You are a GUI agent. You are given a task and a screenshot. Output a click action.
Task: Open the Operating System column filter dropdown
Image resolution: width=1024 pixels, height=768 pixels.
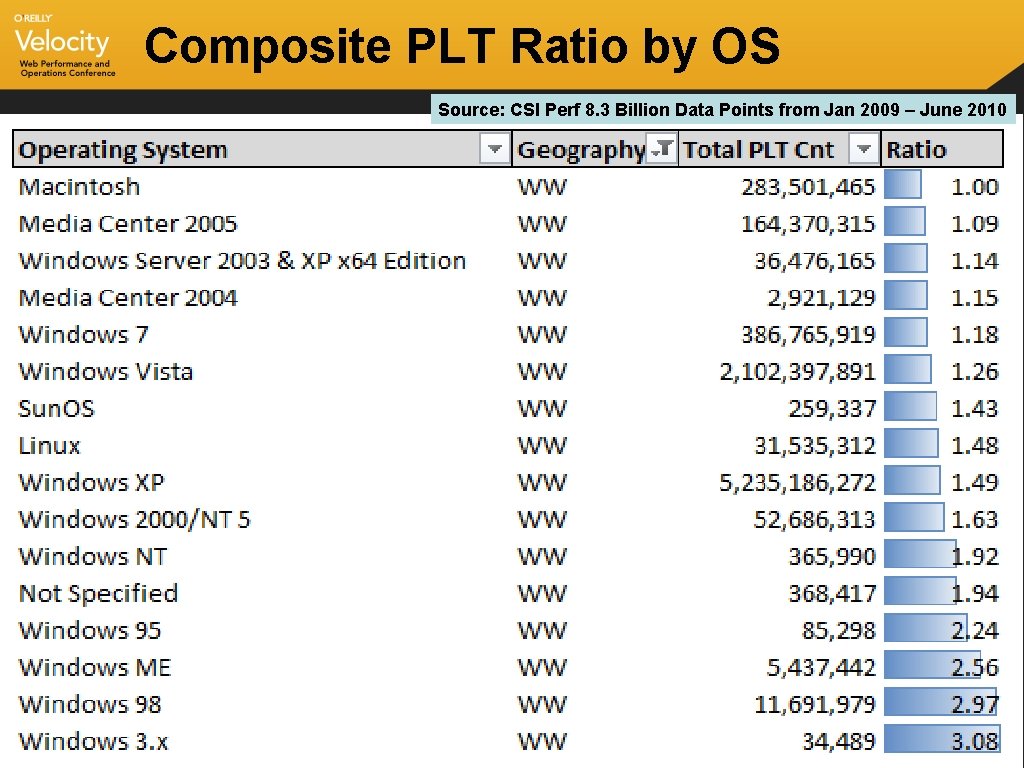(x=494, y=150)
